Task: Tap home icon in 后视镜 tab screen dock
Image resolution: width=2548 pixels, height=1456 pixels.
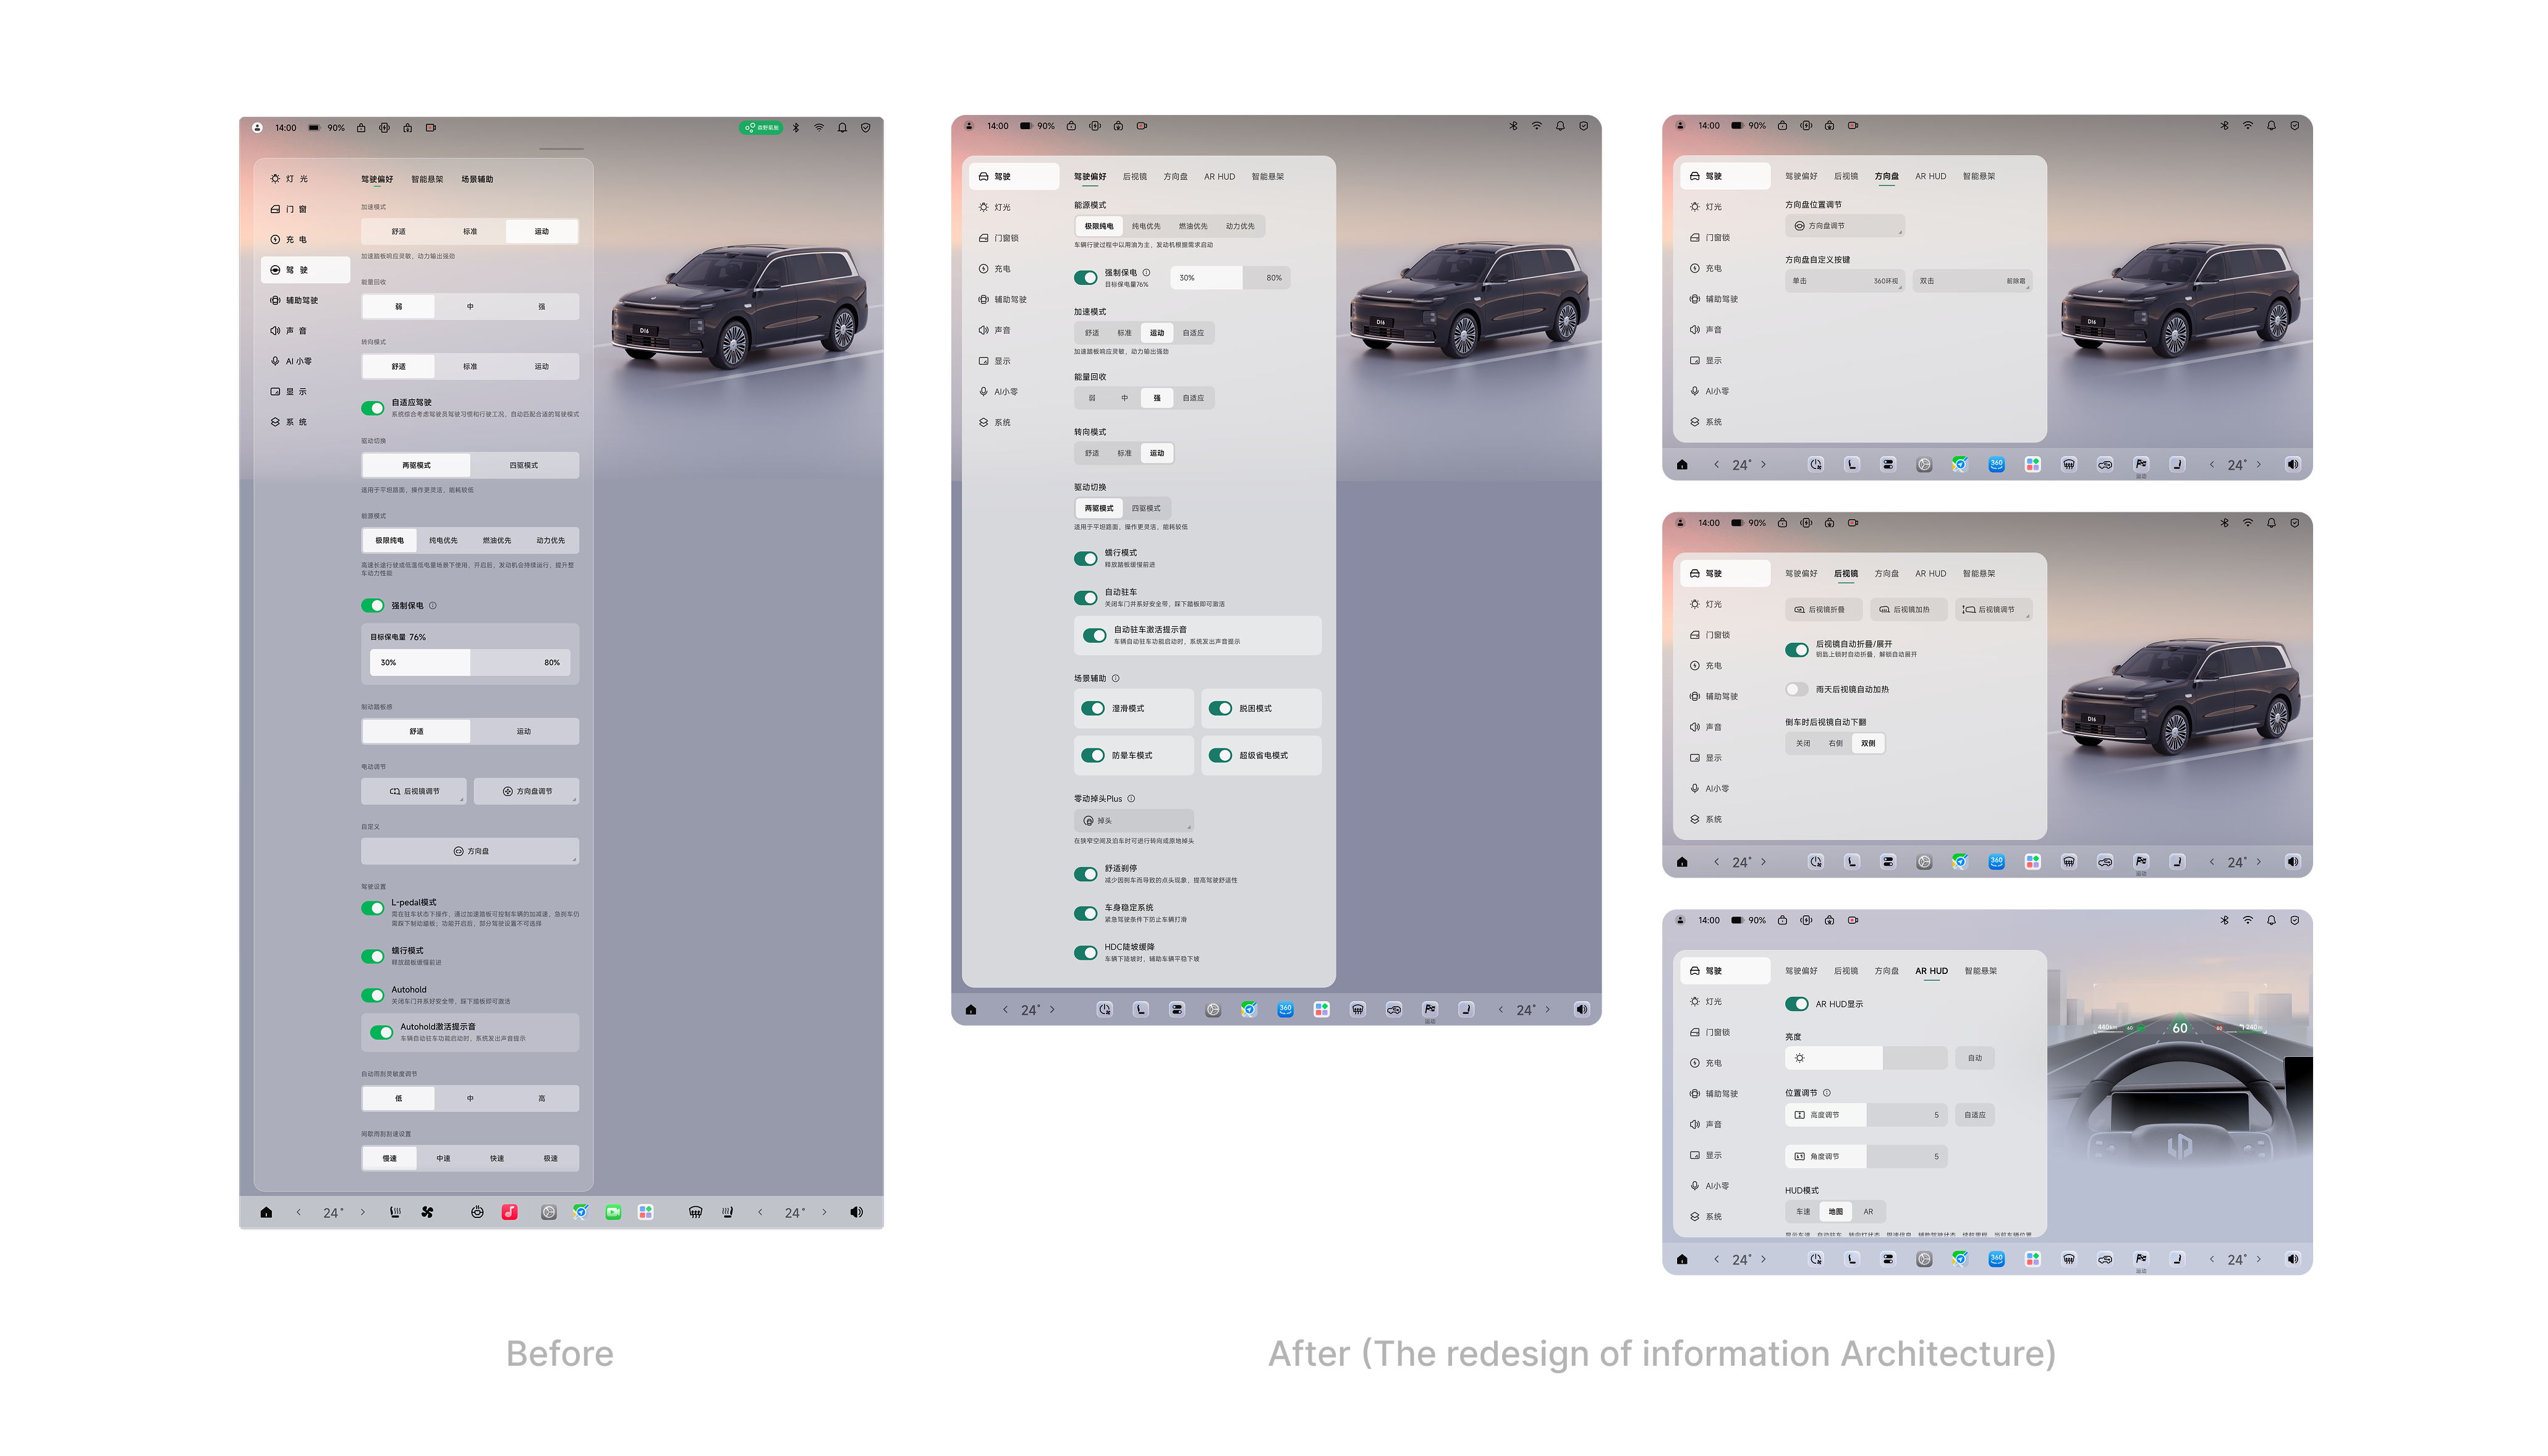Action: 1682,862
